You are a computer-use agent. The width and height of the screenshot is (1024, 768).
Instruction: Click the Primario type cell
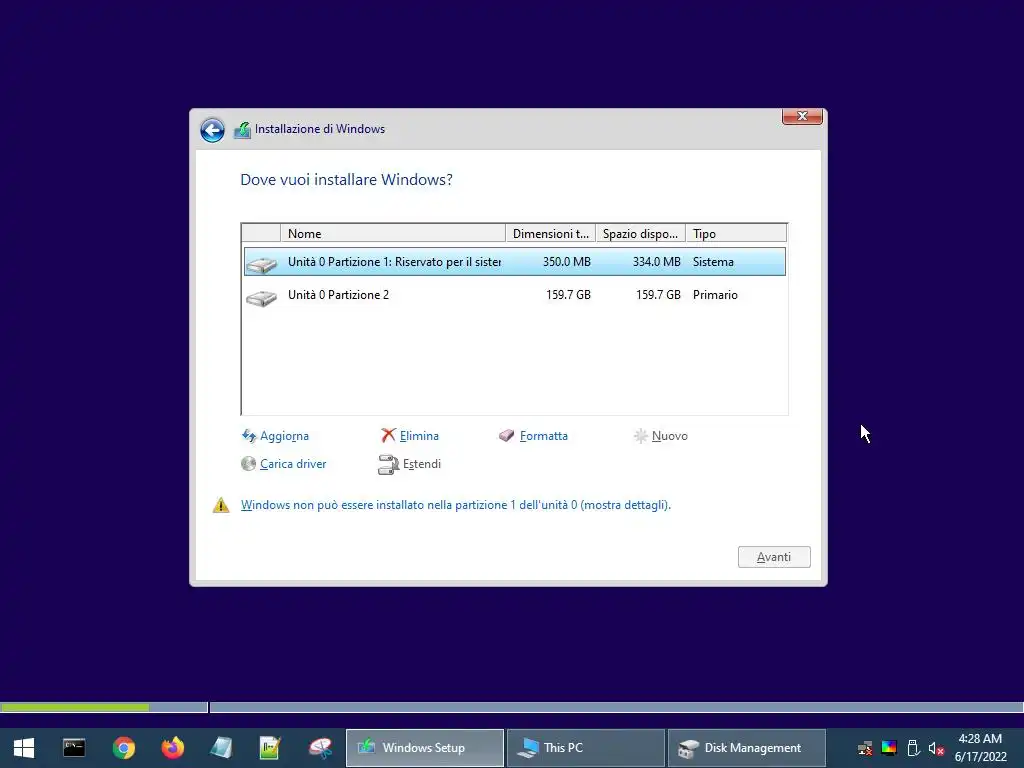point(715,295)
